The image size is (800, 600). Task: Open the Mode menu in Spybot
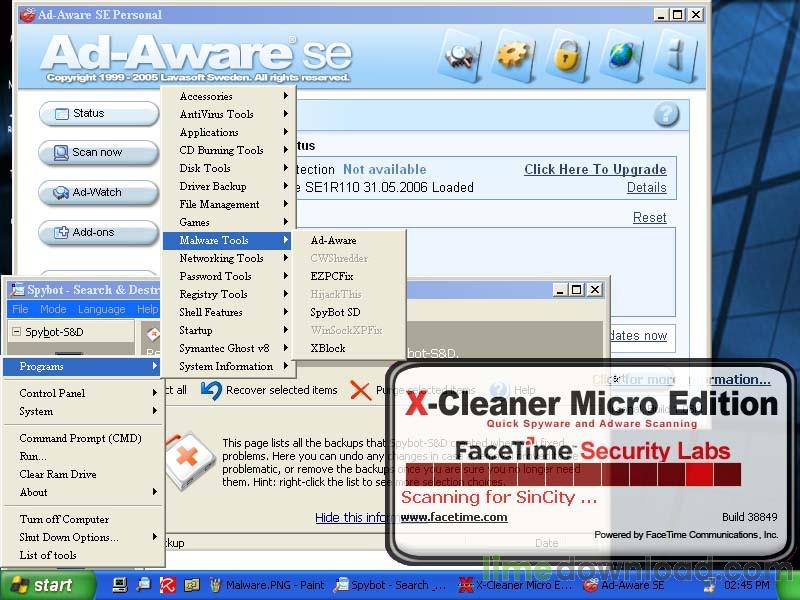pyautogui.click(x=53, y=309)
